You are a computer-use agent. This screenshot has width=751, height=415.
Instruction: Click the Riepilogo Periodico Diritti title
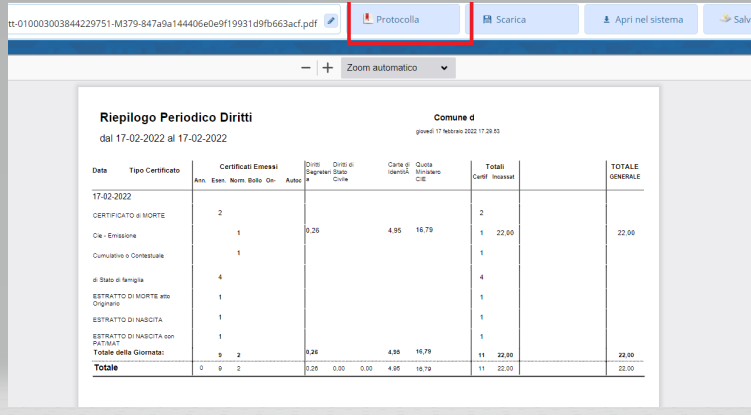175,118
